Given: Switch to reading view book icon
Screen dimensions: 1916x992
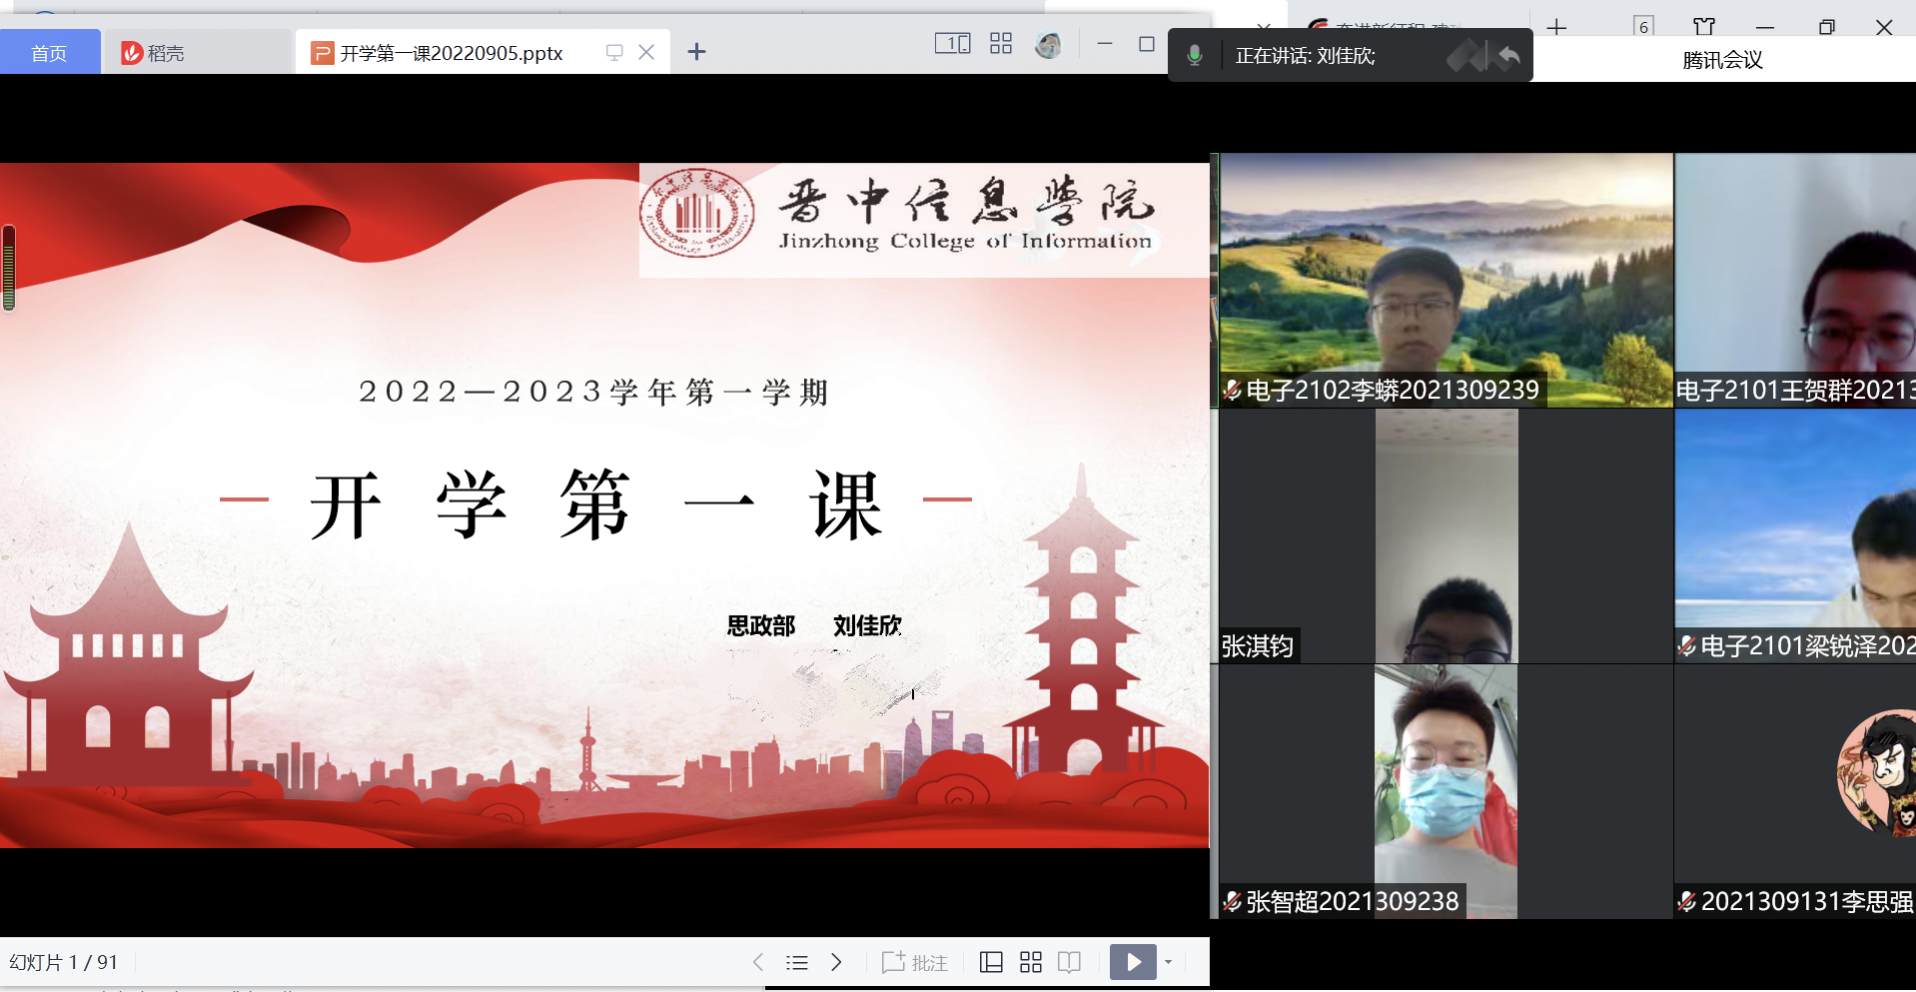Looking at the screenshot, I should (x=1069, y=962).
